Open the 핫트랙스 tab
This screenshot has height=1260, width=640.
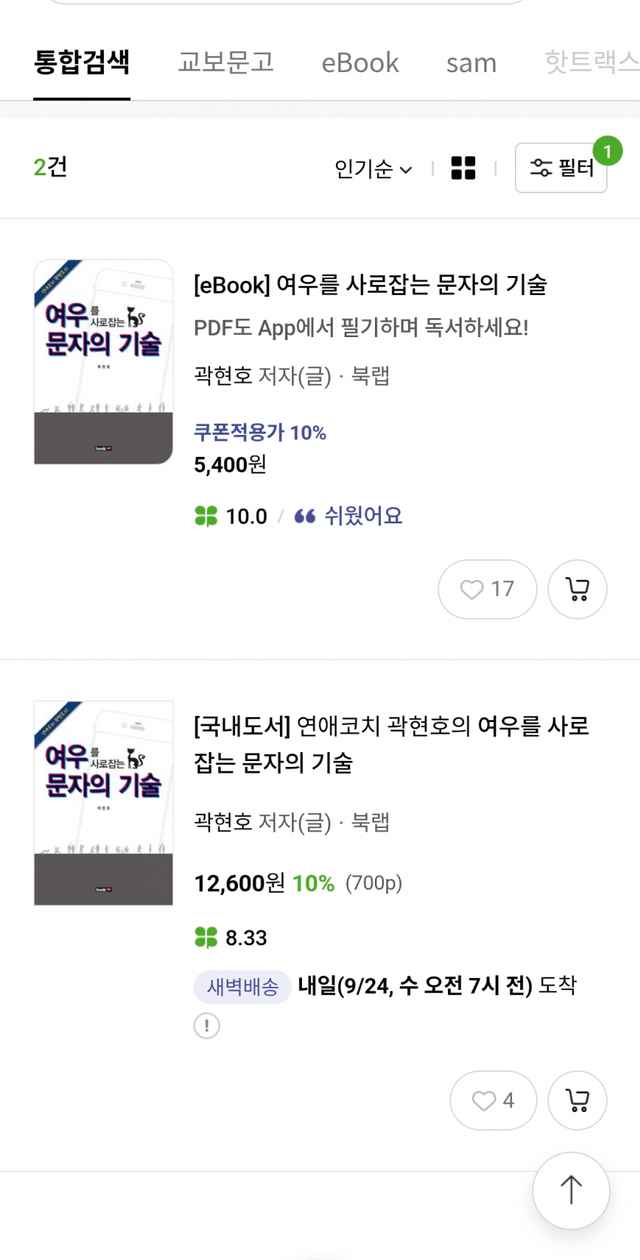click(591, 62)
